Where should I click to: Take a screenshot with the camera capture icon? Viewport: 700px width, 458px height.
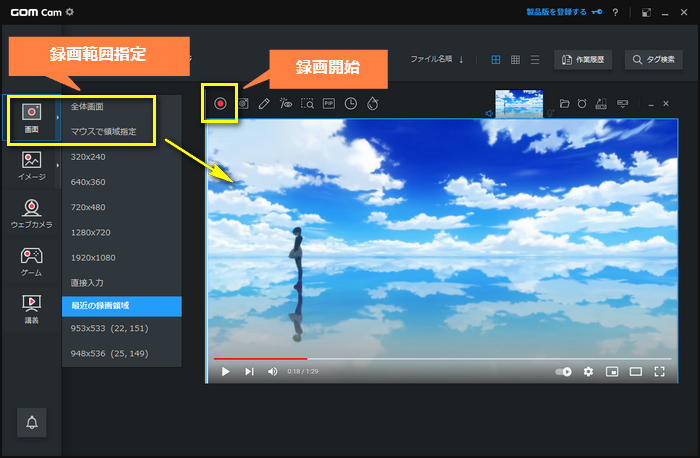click(243, 104)
